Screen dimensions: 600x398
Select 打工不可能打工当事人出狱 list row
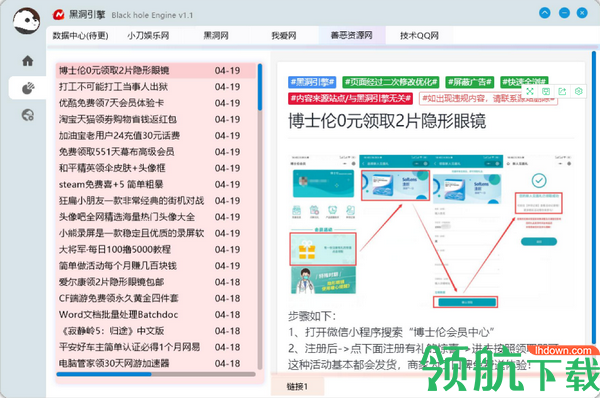pos(156,87)
